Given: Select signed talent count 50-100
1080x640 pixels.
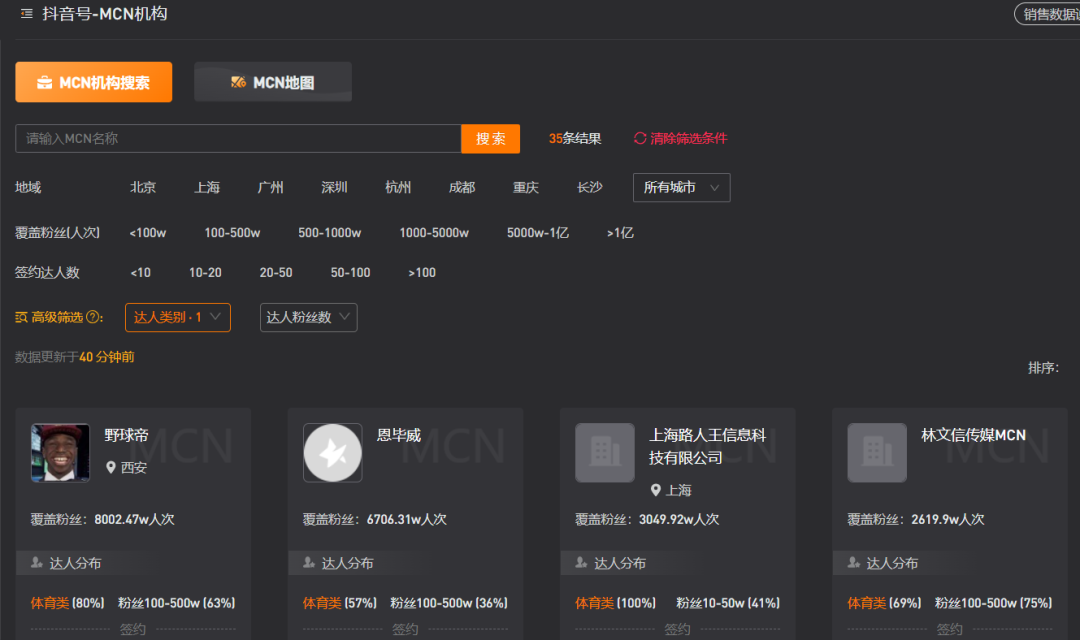Looking at the screenshot, I should tap(351, 273).
